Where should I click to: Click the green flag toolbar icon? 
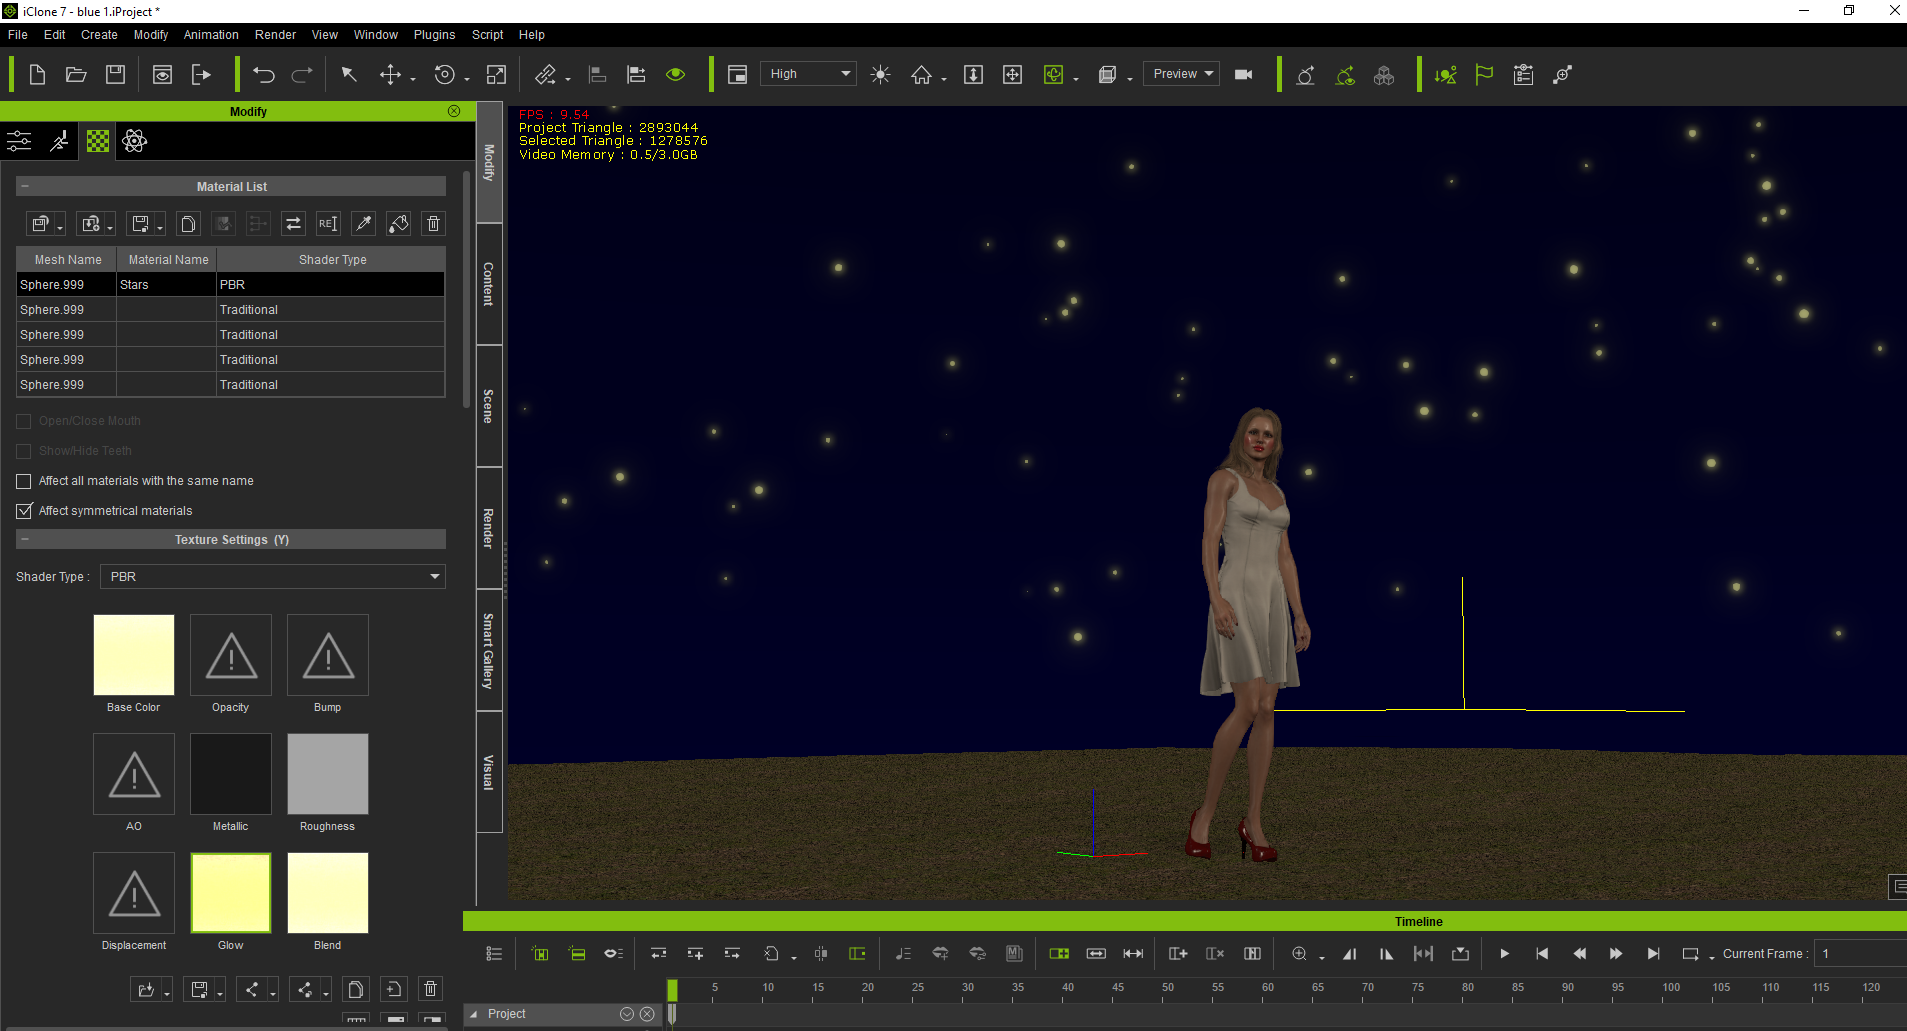(x=1484, y=75)
